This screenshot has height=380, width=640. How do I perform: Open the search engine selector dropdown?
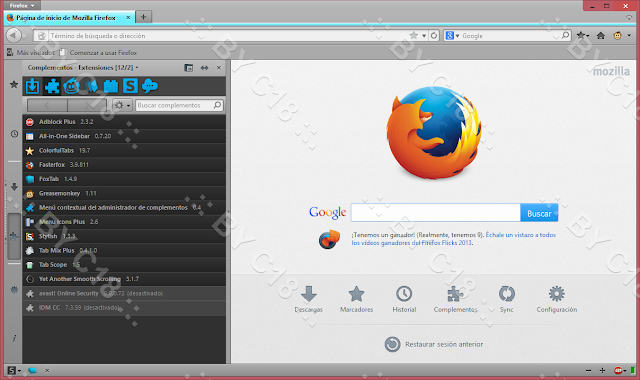click(452, 36)
